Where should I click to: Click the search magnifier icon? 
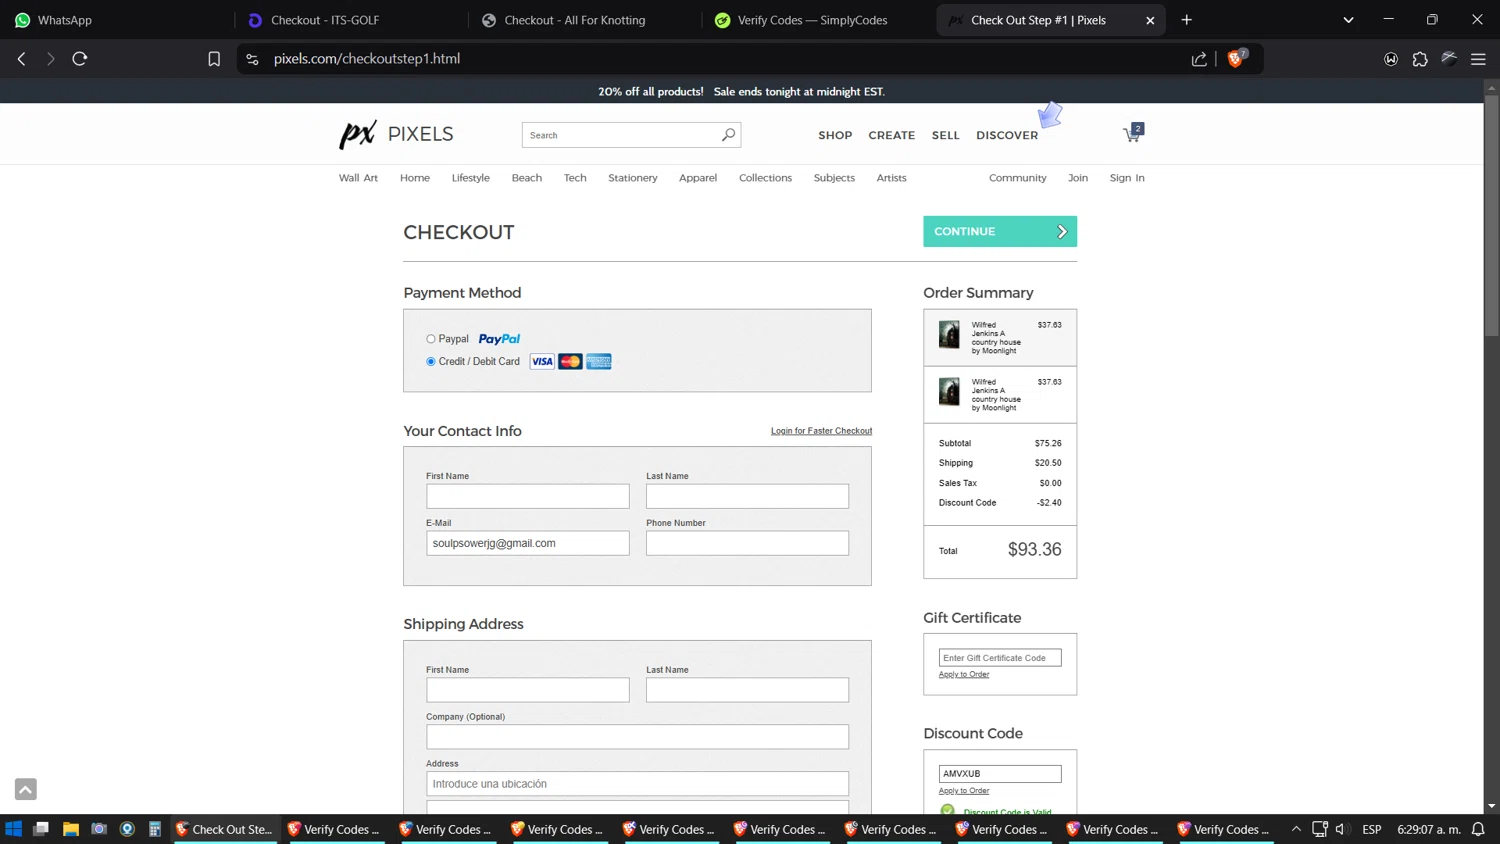coord(728,135)
